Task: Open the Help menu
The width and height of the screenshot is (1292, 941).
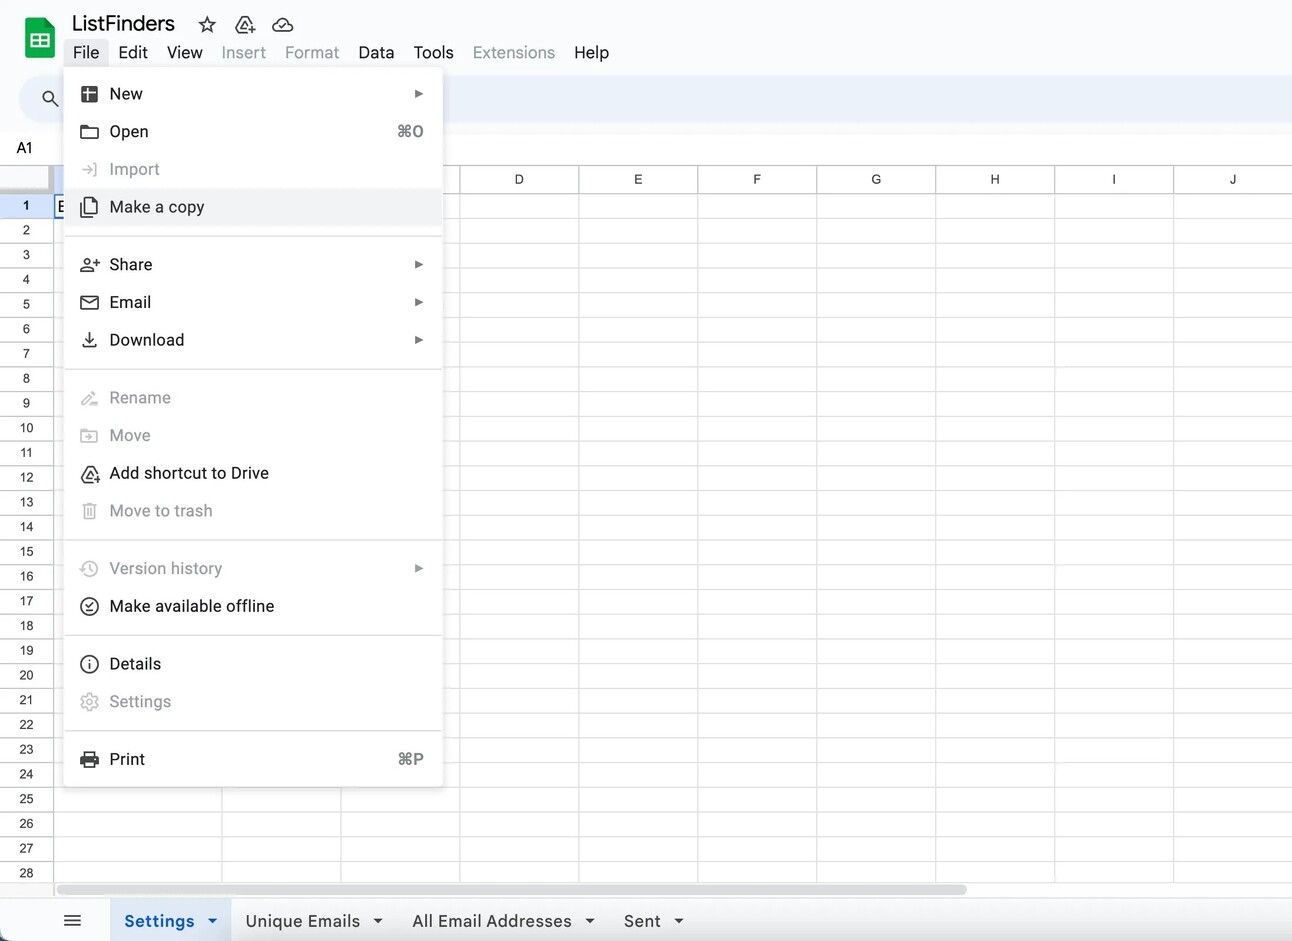Action: tap(591, 53)
